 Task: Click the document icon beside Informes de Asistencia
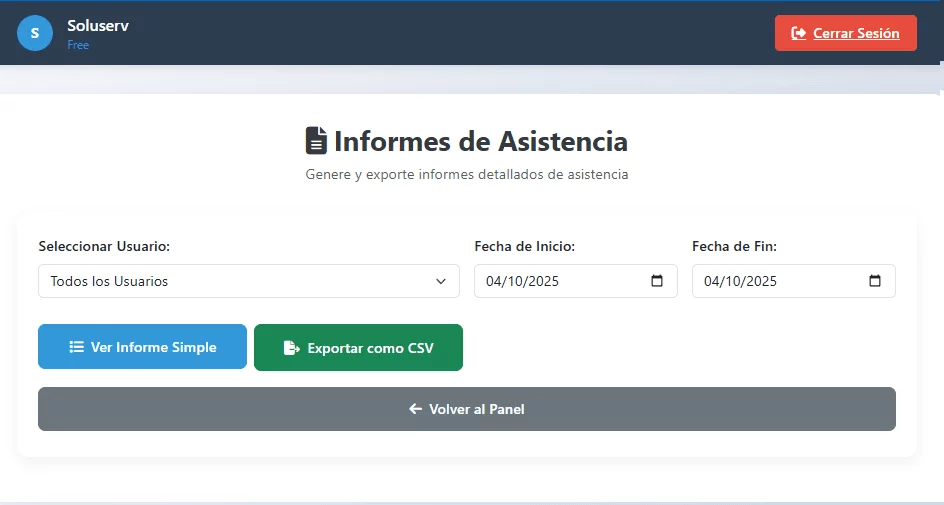[316, 141]
